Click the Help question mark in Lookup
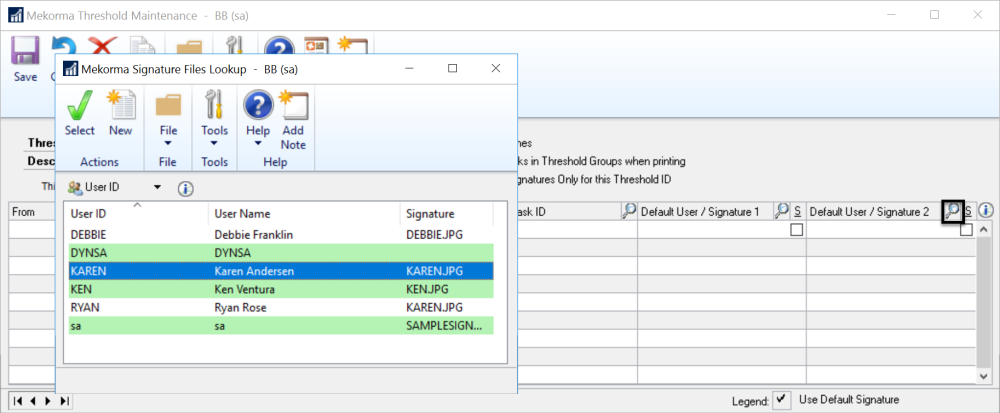 258,105
